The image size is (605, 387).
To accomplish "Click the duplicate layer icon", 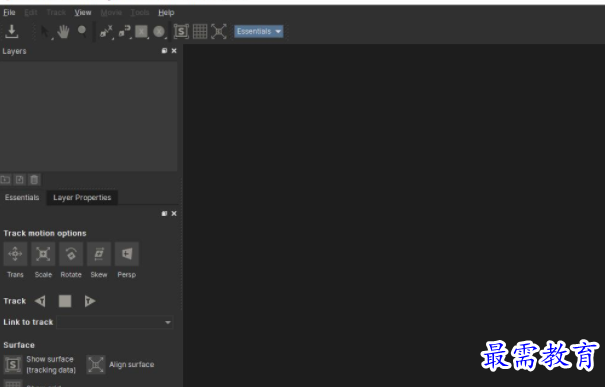I will point(20,179).
